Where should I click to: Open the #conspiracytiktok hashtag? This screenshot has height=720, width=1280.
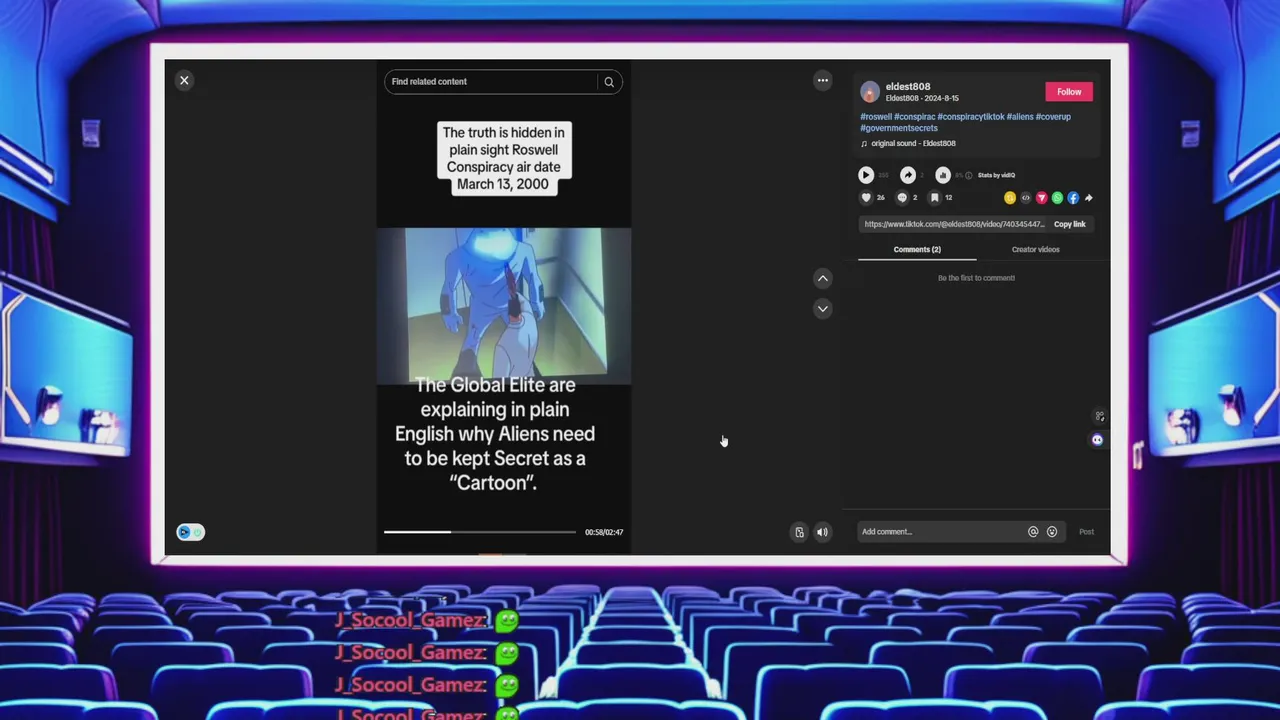(971, 117)
